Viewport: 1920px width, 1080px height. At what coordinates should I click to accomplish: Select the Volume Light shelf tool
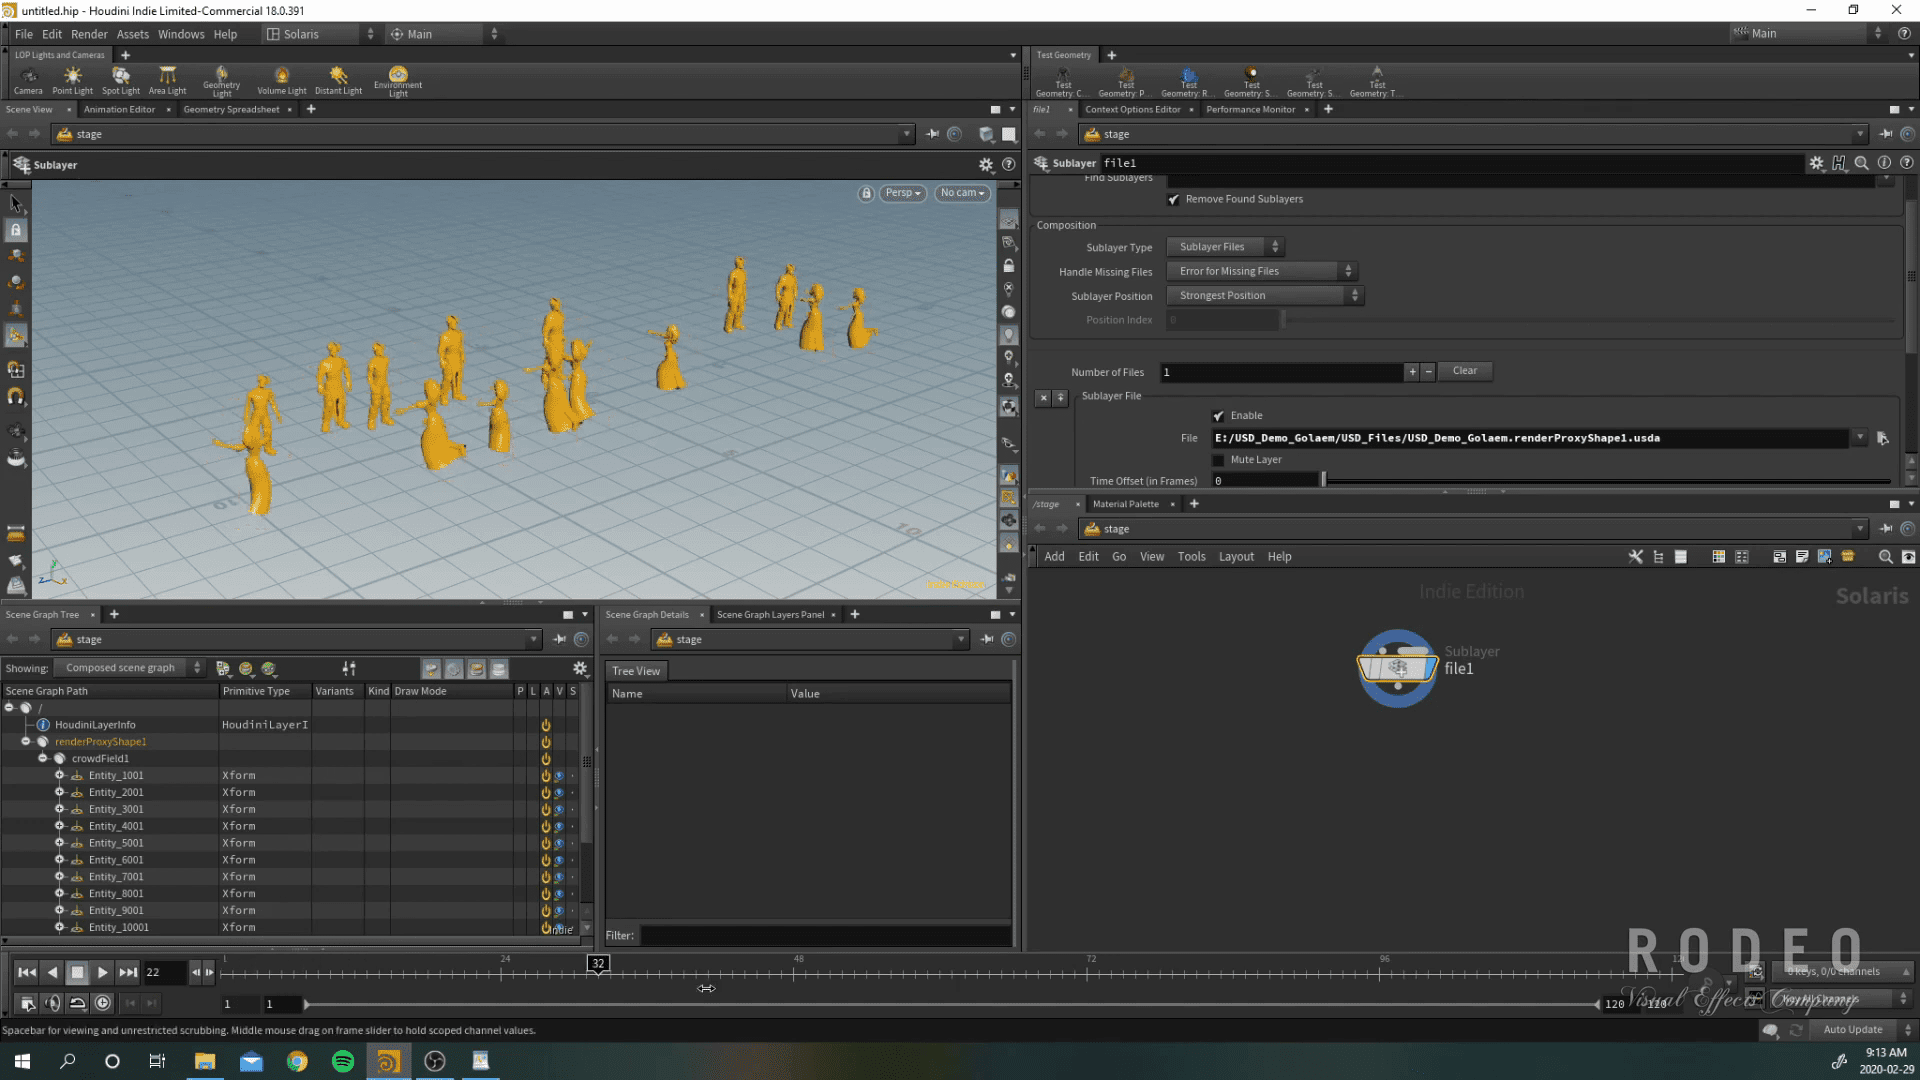(281, 80)
